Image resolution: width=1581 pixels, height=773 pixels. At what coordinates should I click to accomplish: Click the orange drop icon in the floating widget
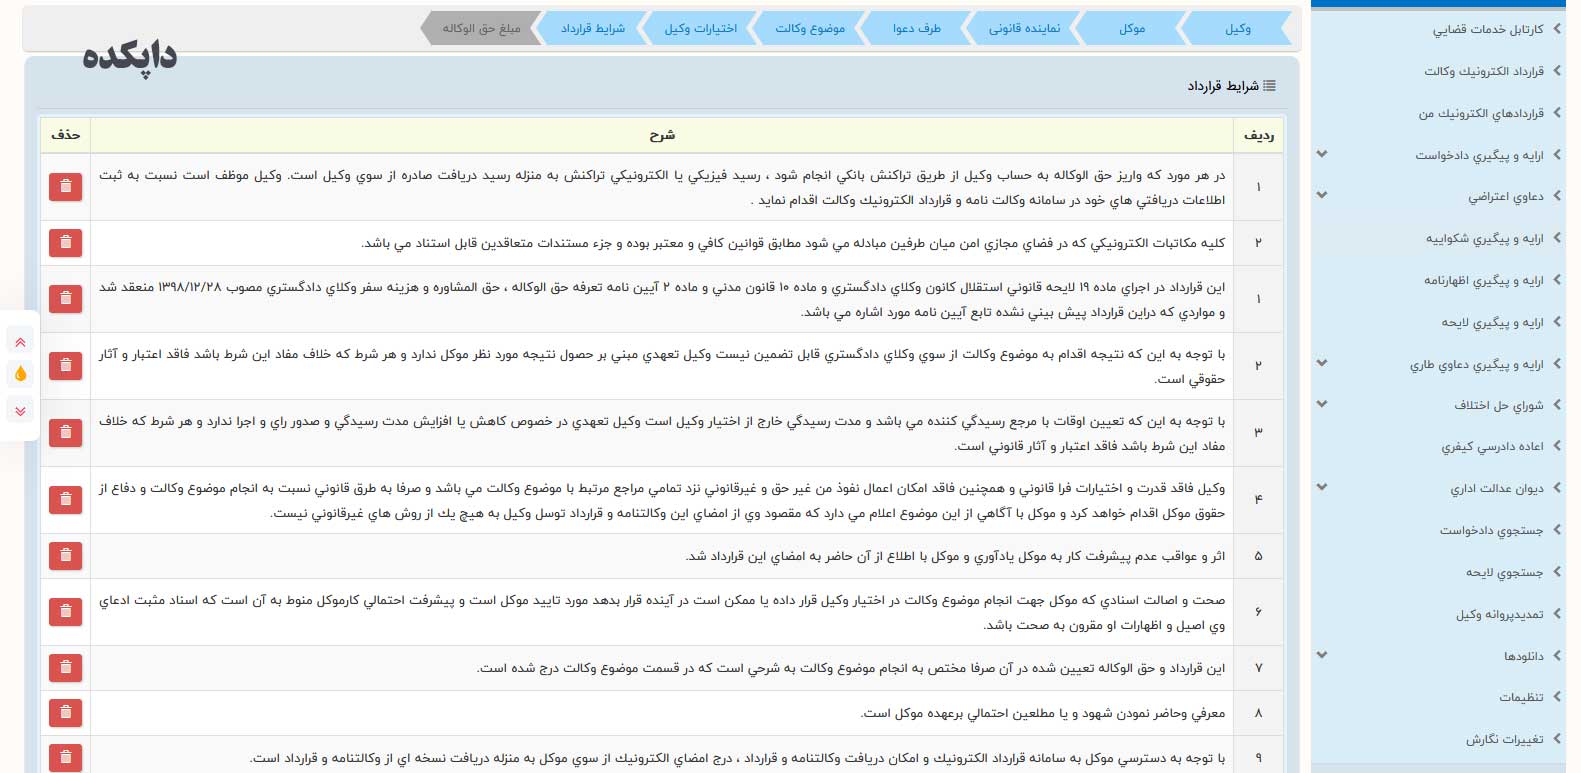(x=20, y=375)
